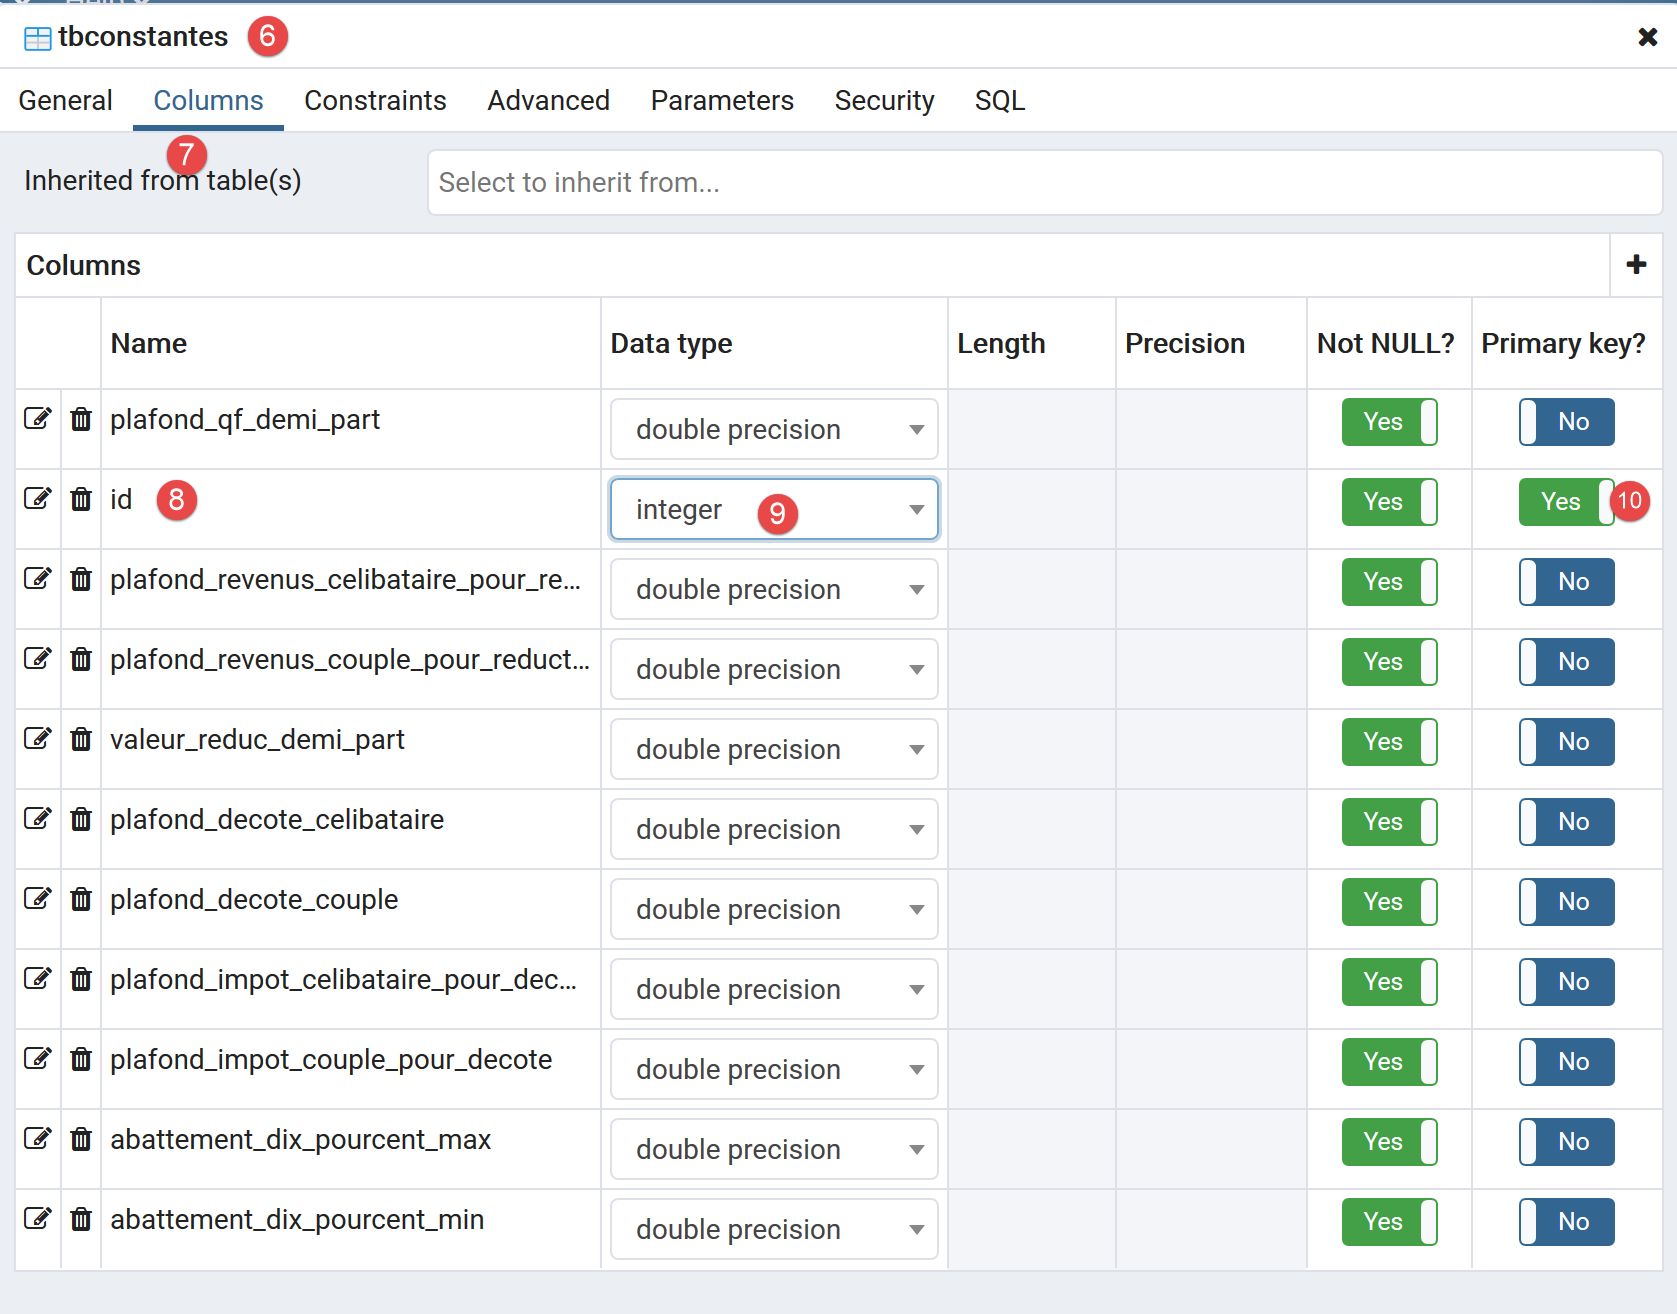
Task: Enable Primary key for valeur_reduc_demi_part
Action: tap(1566, 742)
